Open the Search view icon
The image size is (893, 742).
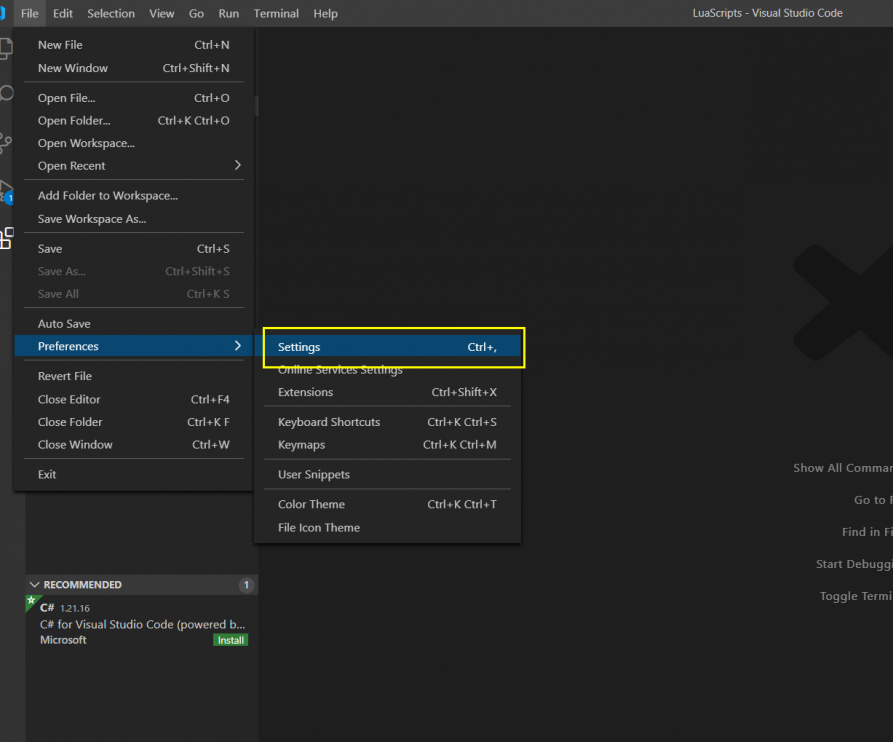tap(6, 94)
